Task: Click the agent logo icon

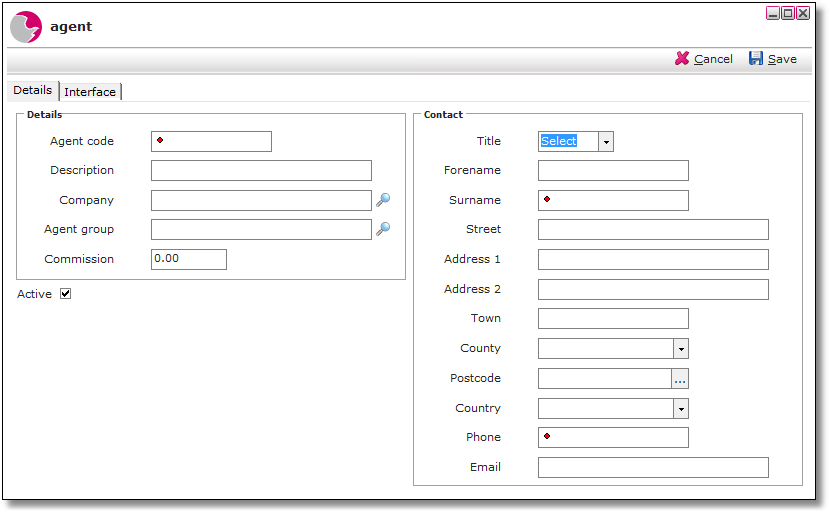Action: (26, 27)
